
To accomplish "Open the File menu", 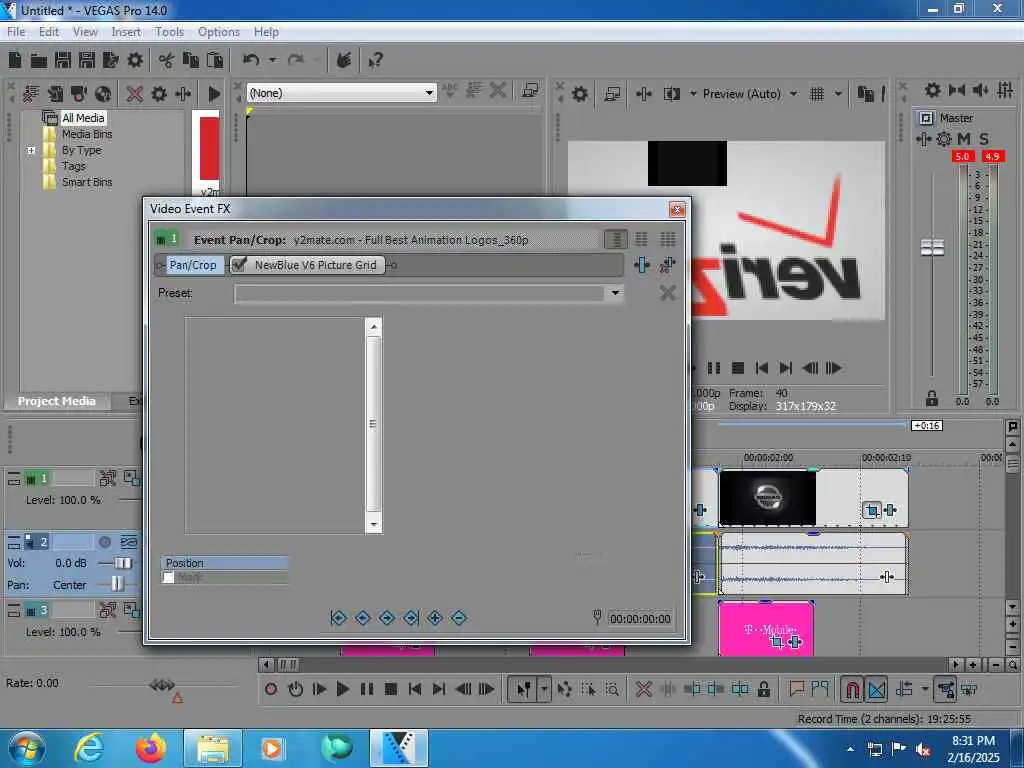I will [x=16, y=32].
